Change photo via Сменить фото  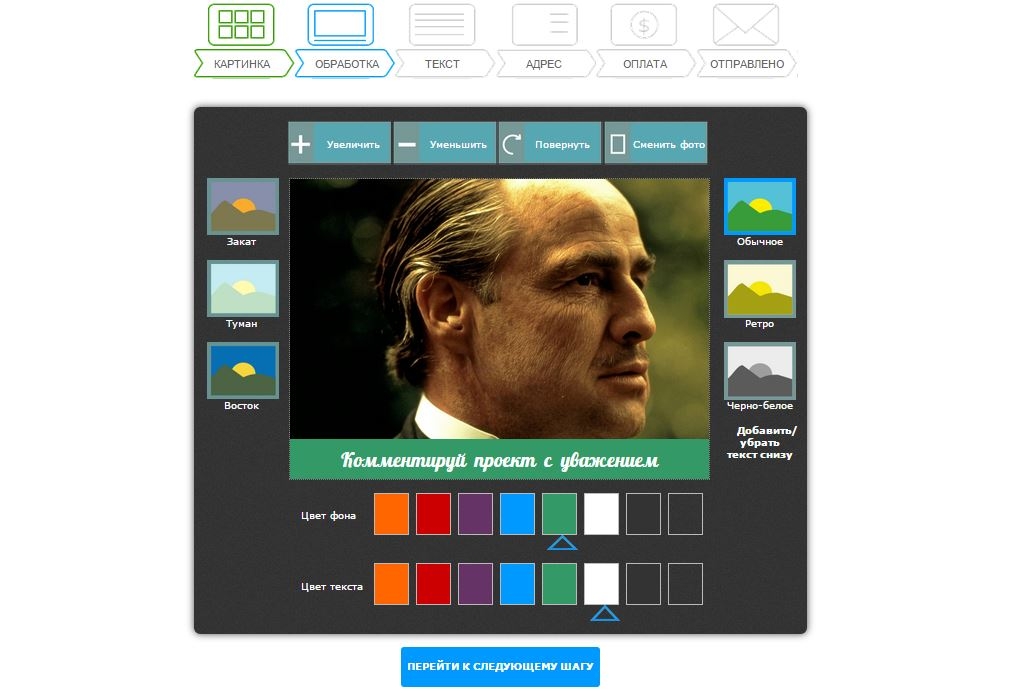655,143
